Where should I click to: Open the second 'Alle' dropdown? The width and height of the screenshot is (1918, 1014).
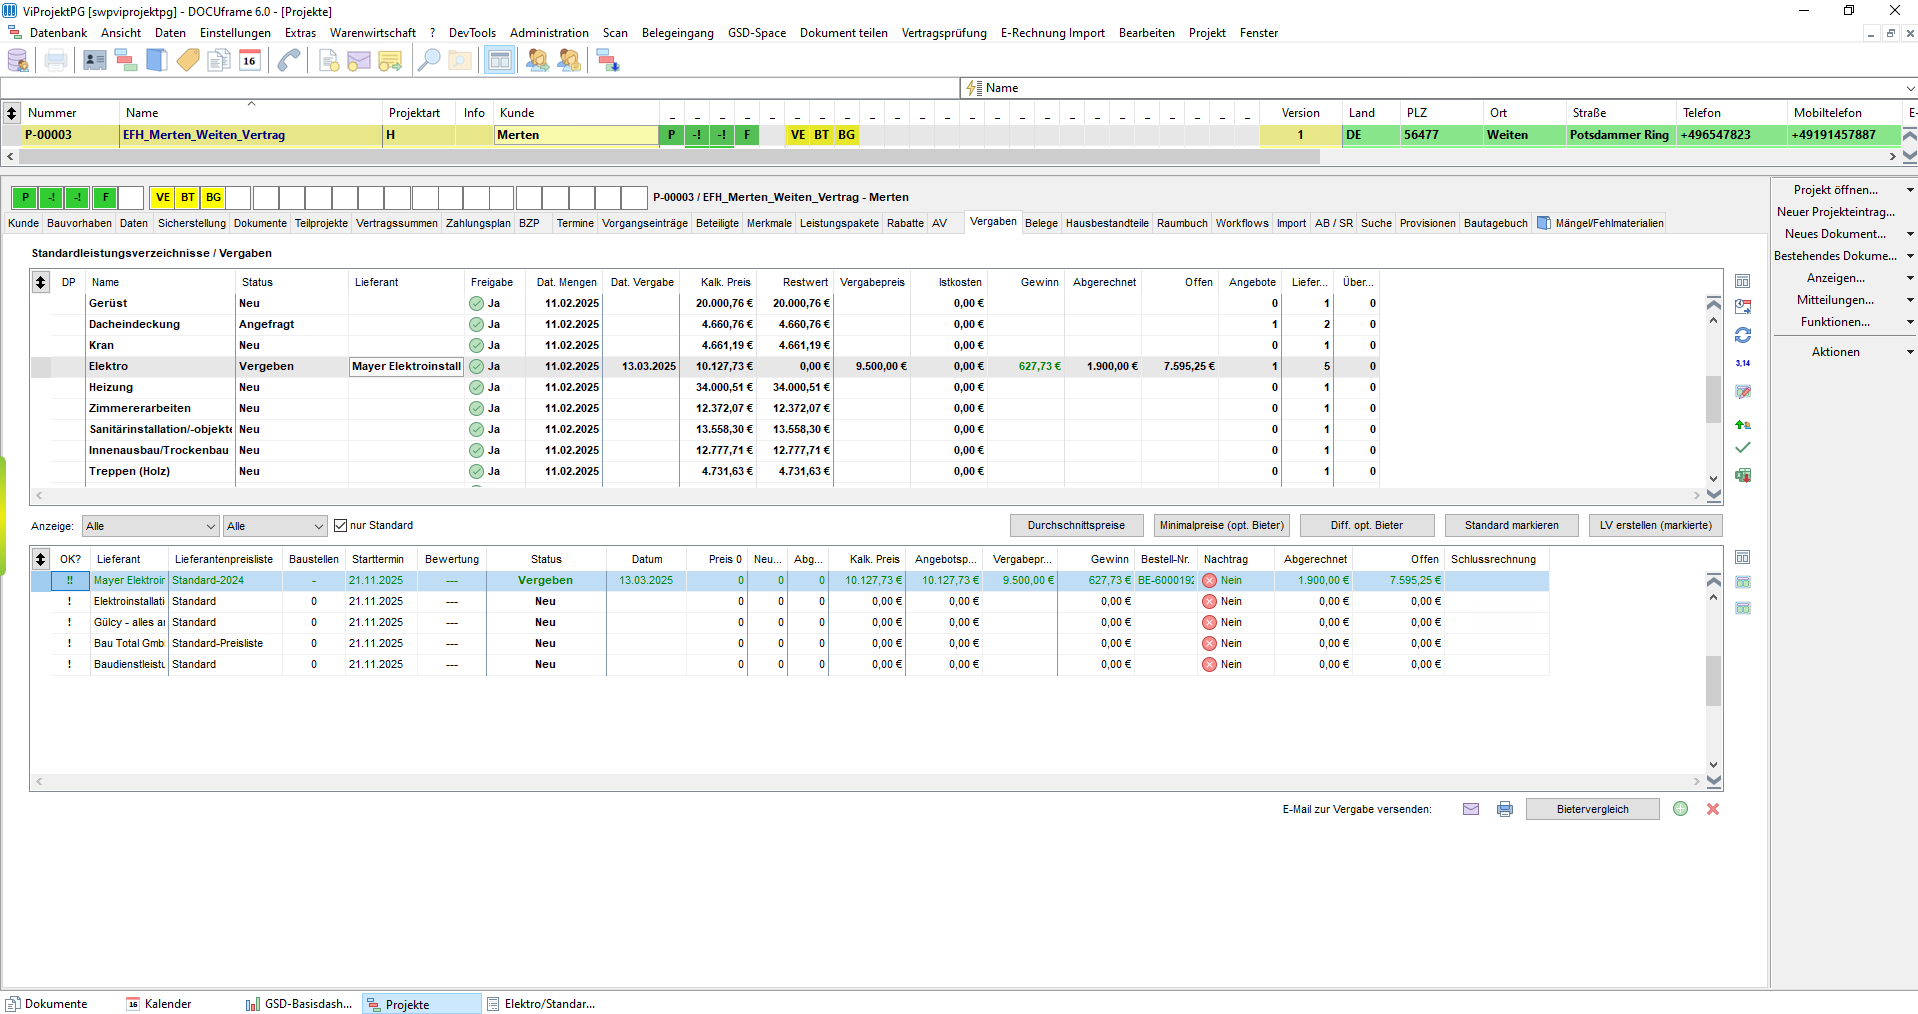coord(275,526)
